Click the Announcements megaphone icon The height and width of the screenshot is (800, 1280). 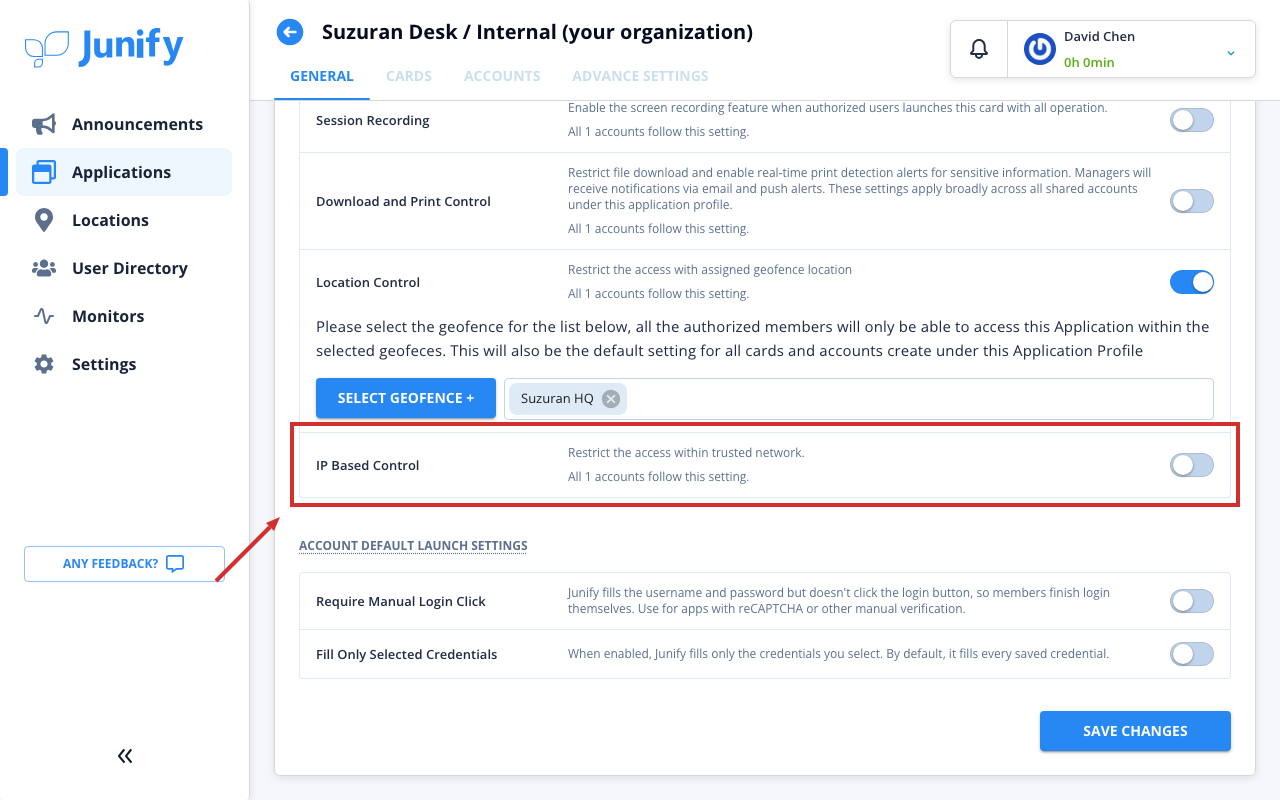[44, 124]
